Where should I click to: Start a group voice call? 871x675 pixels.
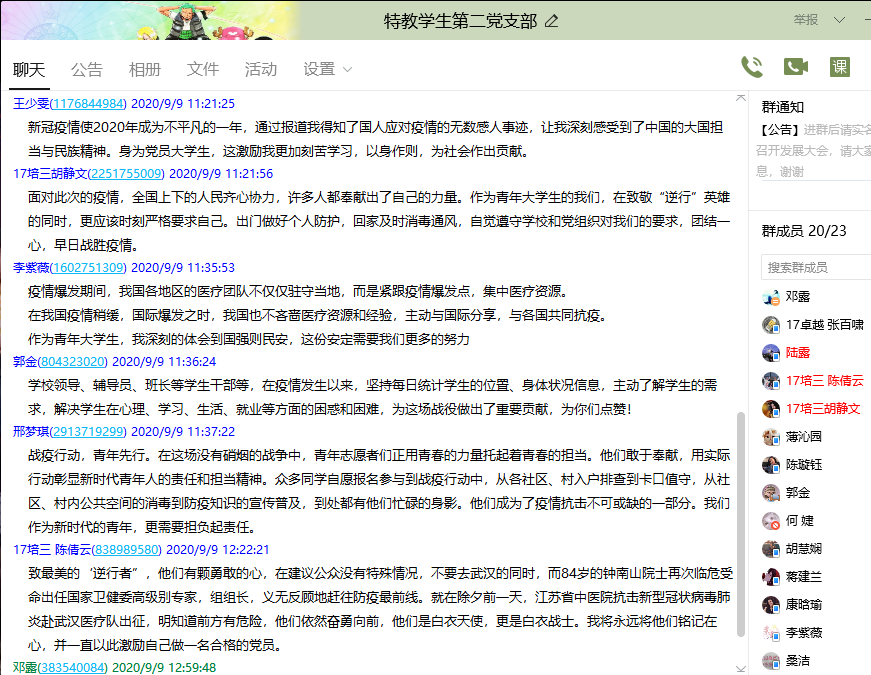click(x=751, y=67)
